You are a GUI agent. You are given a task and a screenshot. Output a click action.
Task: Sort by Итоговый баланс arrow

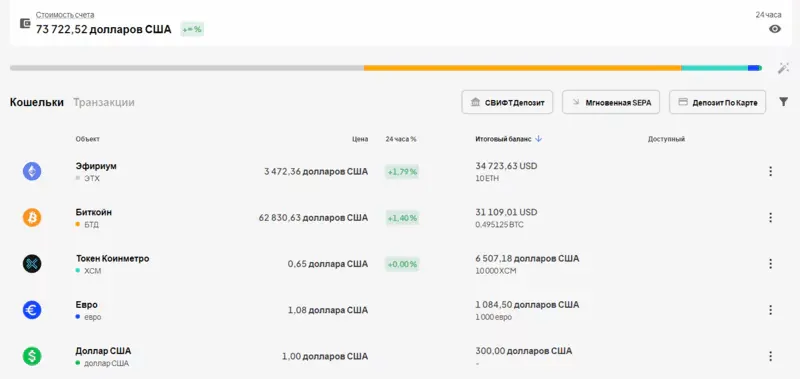click(539, 139)
